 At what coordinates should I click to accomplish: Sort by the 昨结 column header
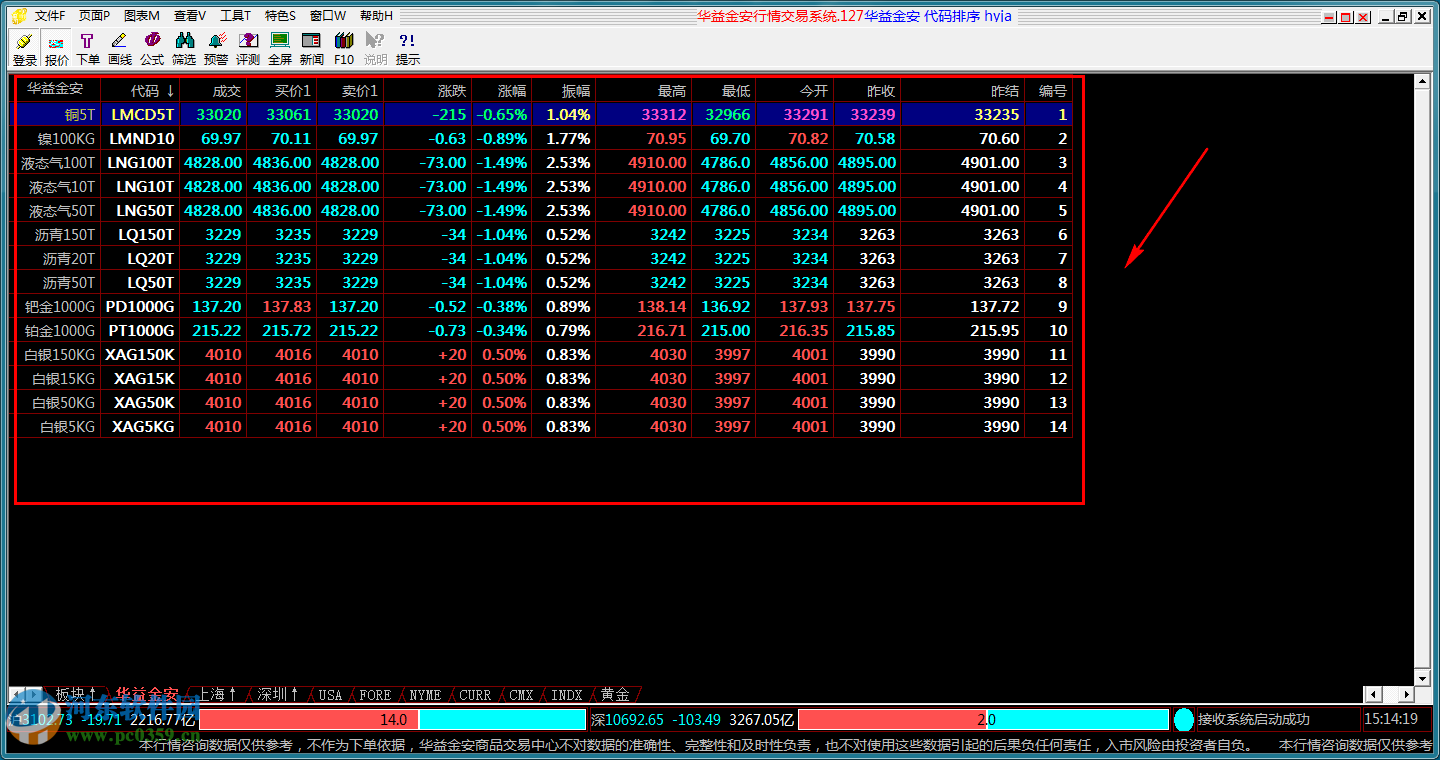pos(962,90)
